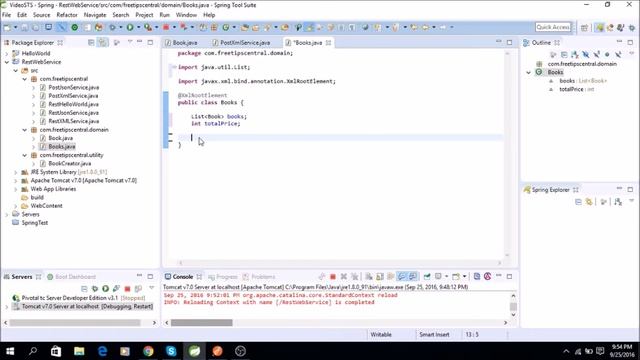Terminate the console process red square
The width and height of the screenshot is (640, 360).
pyautogui.click(x=333, y=277)
